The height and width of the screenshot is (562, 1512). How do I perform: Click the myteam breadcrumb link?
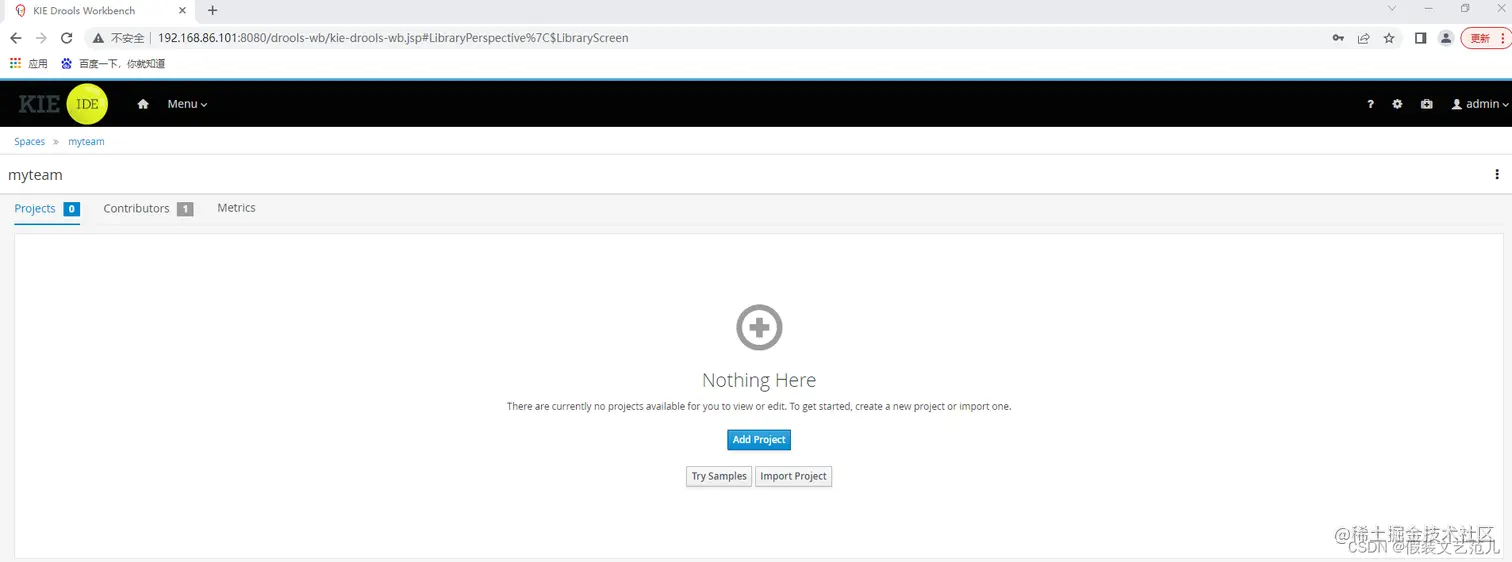click(x=86, y=141)
